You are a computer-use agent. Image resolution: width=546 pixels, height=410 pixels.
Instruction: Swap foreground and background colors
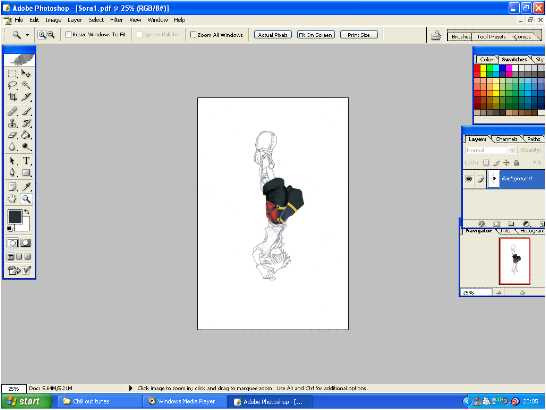click(x=27, y=212)
